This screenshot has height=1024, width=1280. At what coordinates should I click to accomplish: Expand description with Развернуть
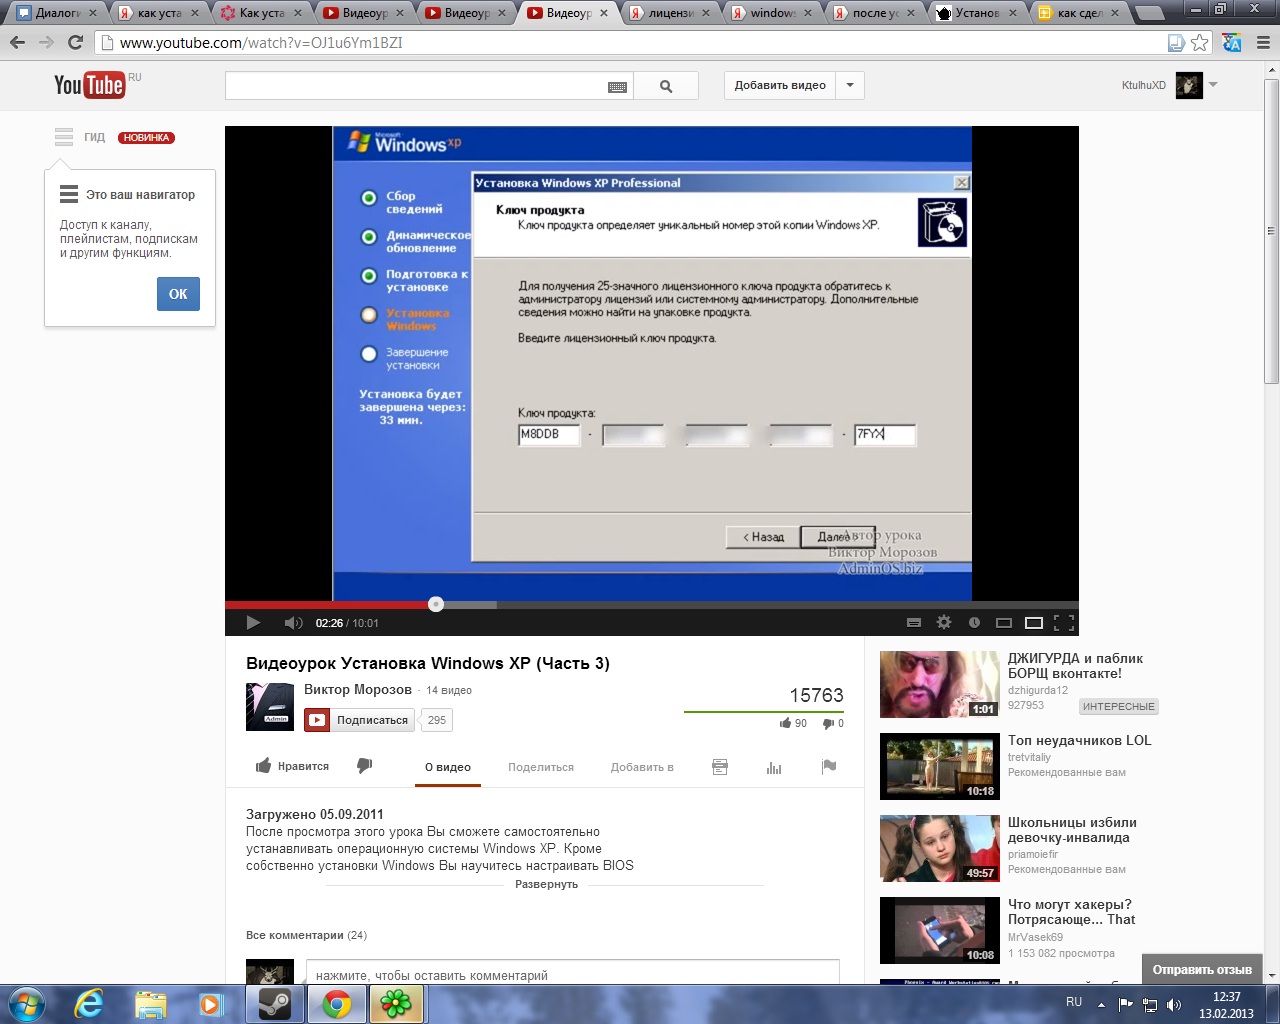[546, 884]
